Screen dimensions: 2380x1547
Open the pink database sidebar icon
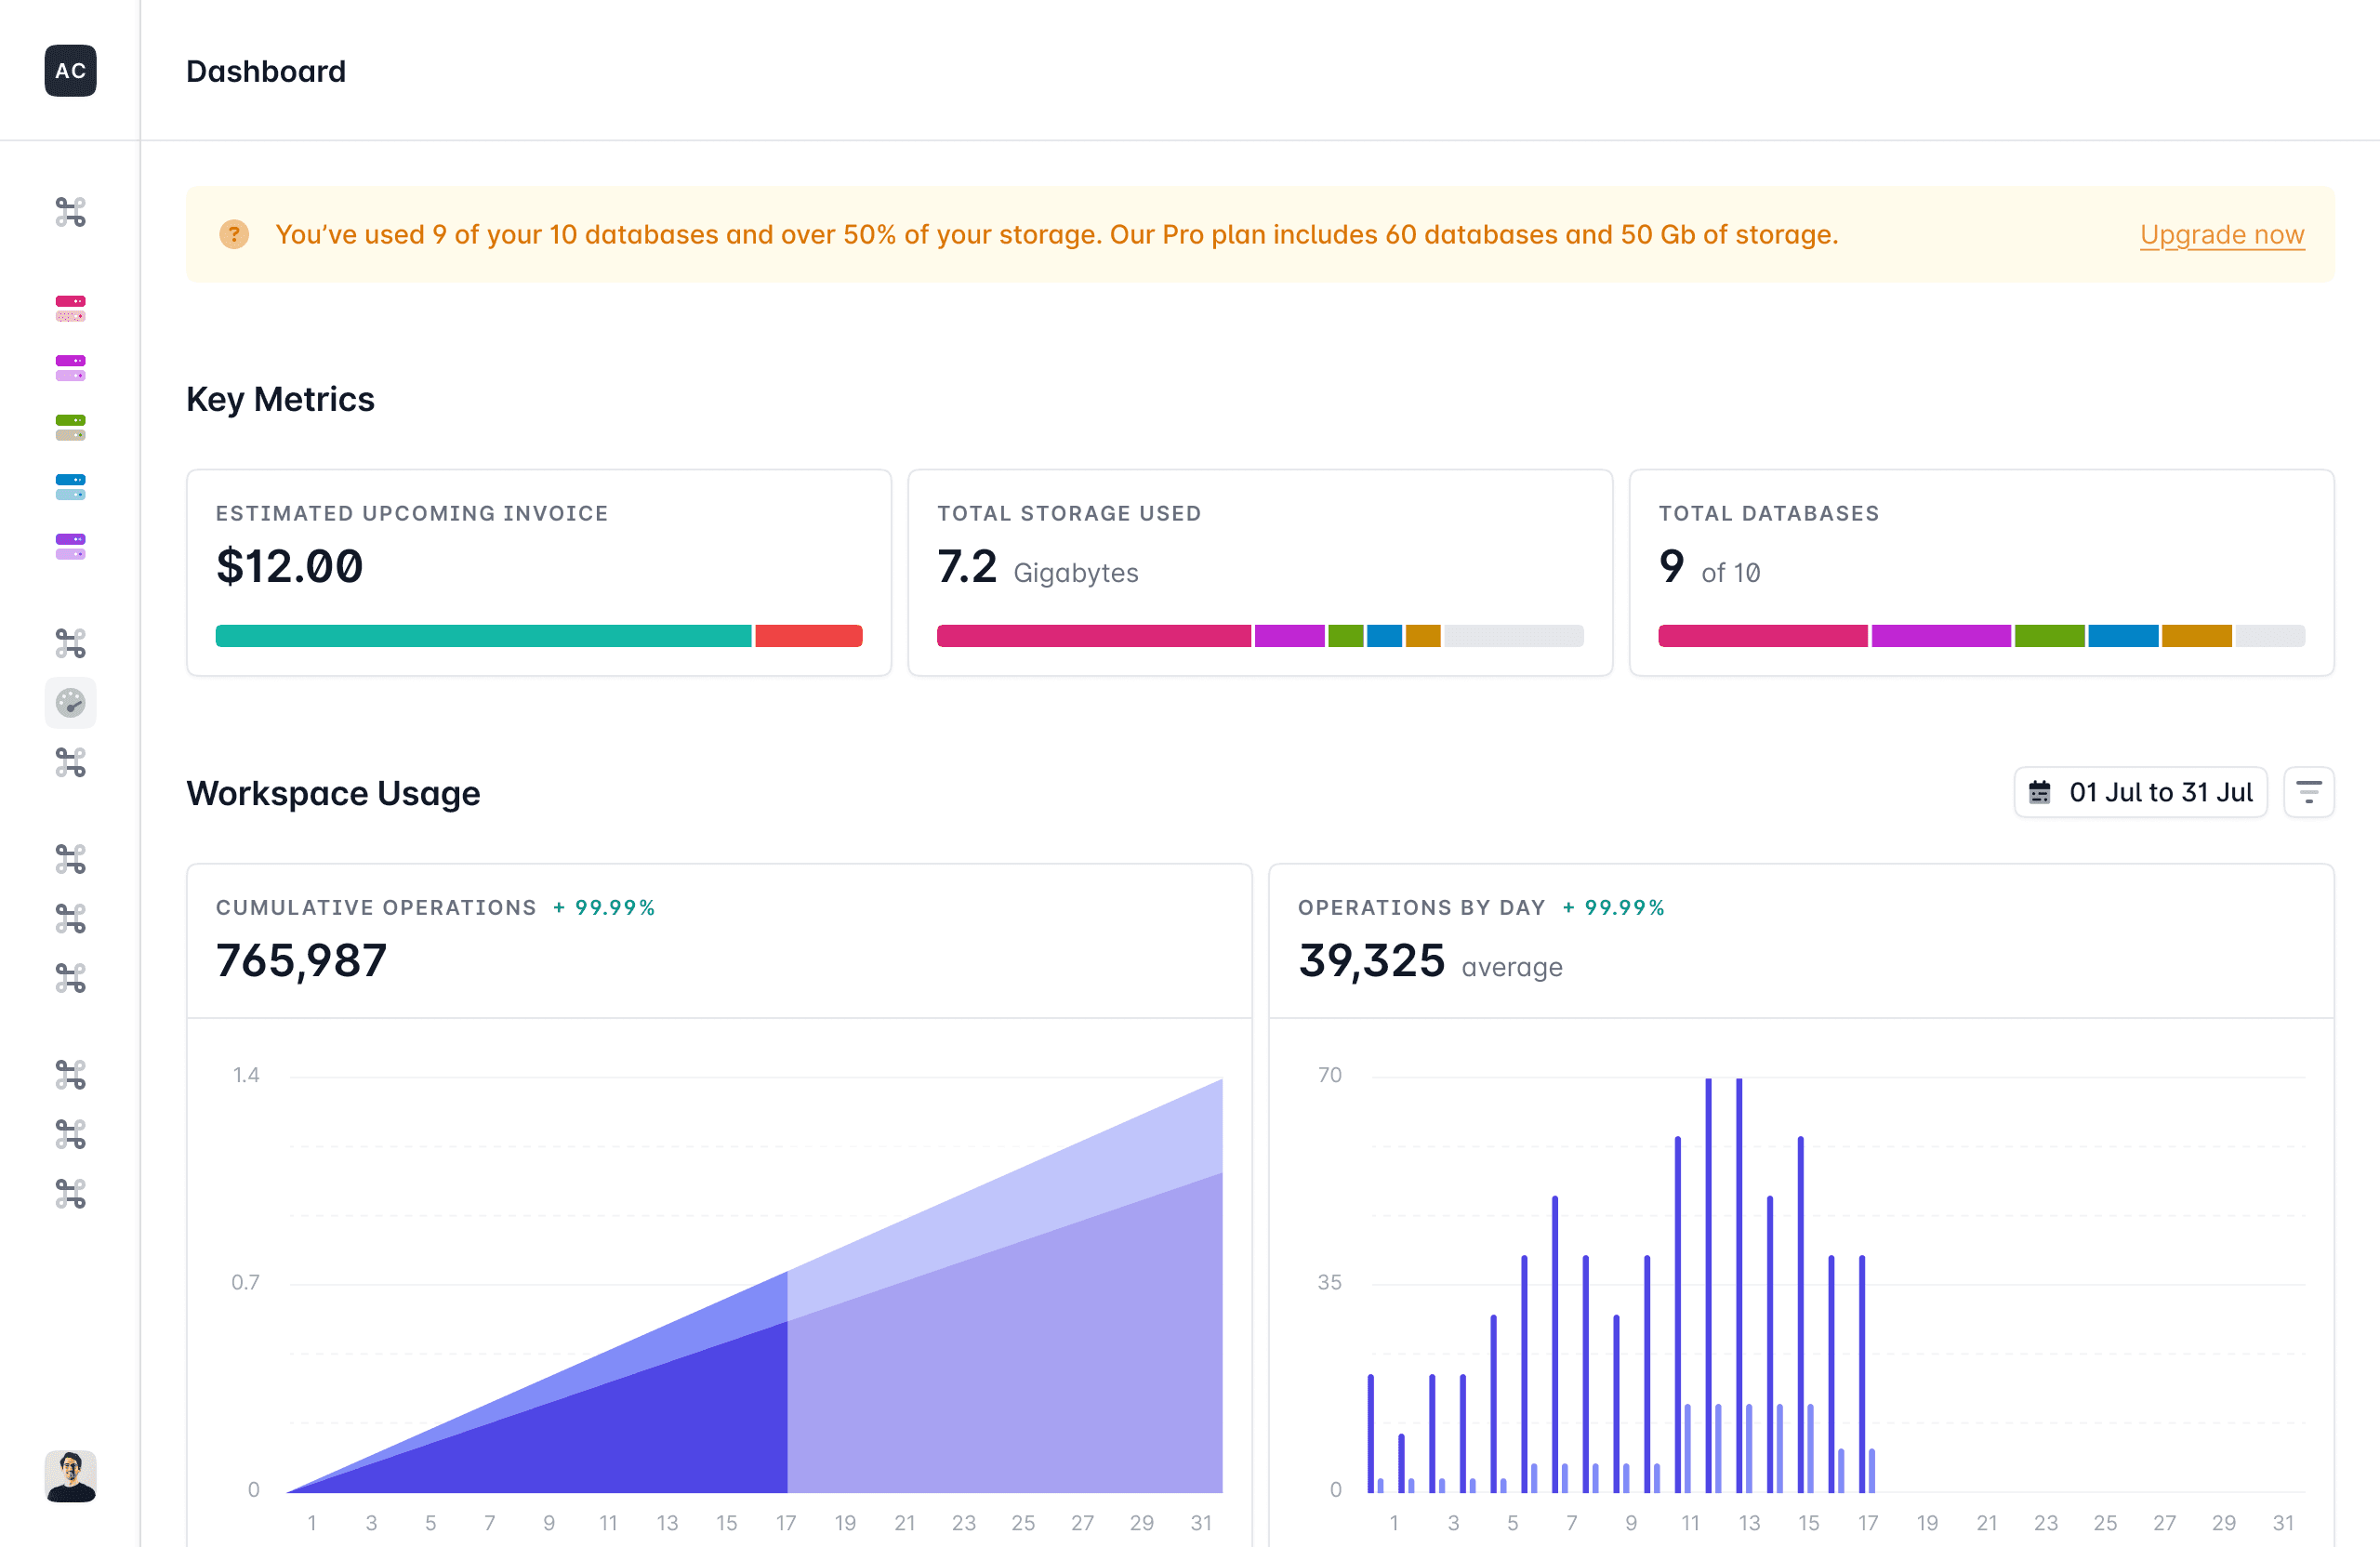coord(70,308)
